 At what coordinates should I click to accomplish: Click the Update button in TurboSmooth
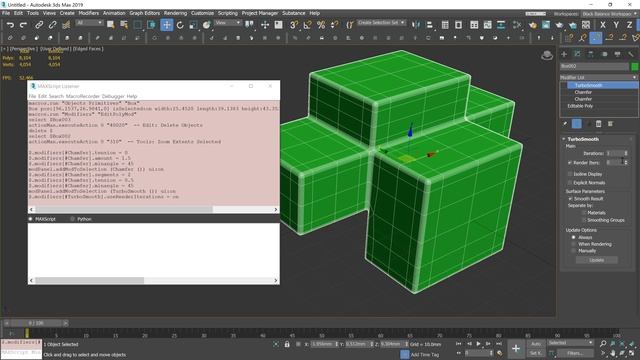[x=596, y=260]
